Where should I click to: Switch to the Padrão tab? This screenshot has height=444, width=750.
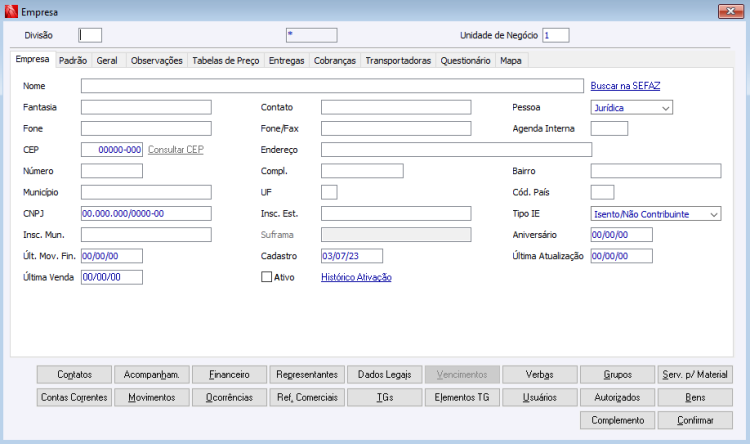73,61
